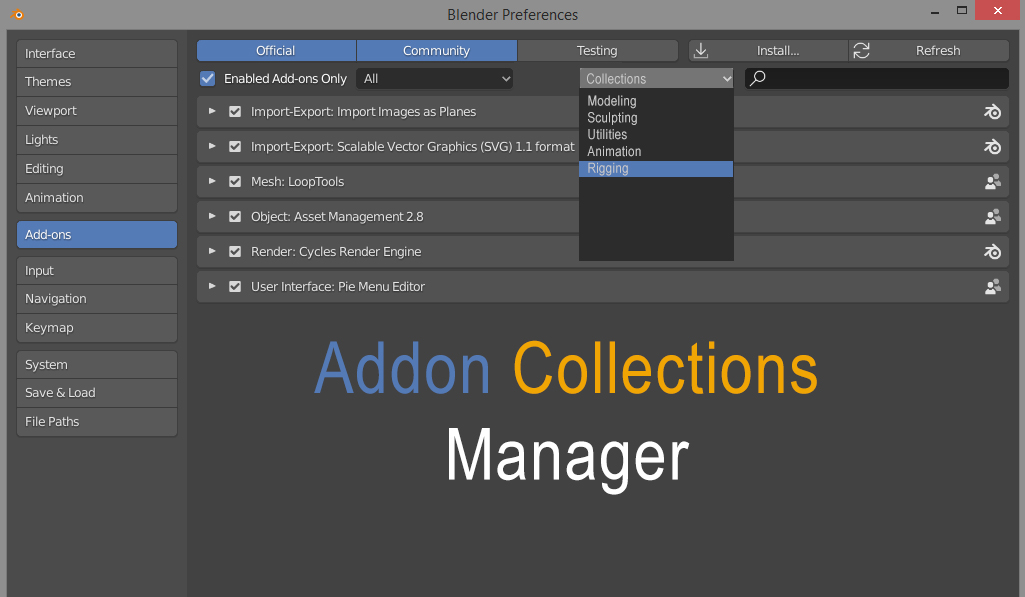Enable the Testing support level filter
Viewport: 1025px width, 597px height.
[597, 50]
